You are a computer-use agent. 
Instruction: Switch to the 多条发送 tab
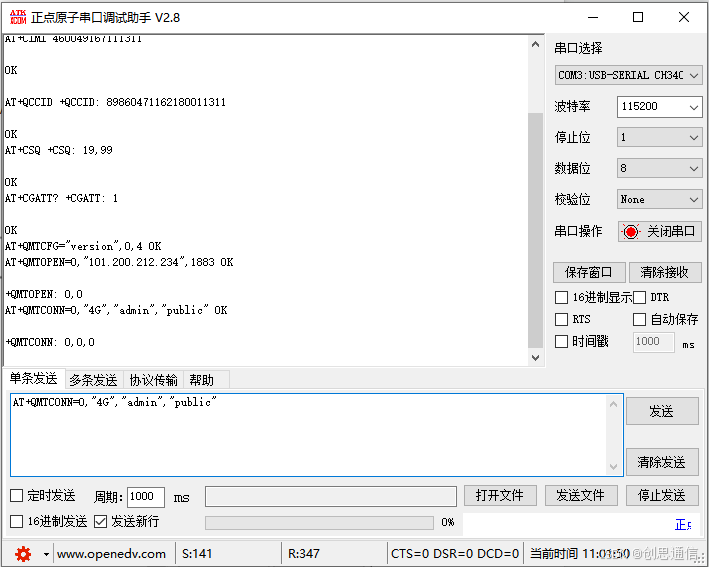93,380
